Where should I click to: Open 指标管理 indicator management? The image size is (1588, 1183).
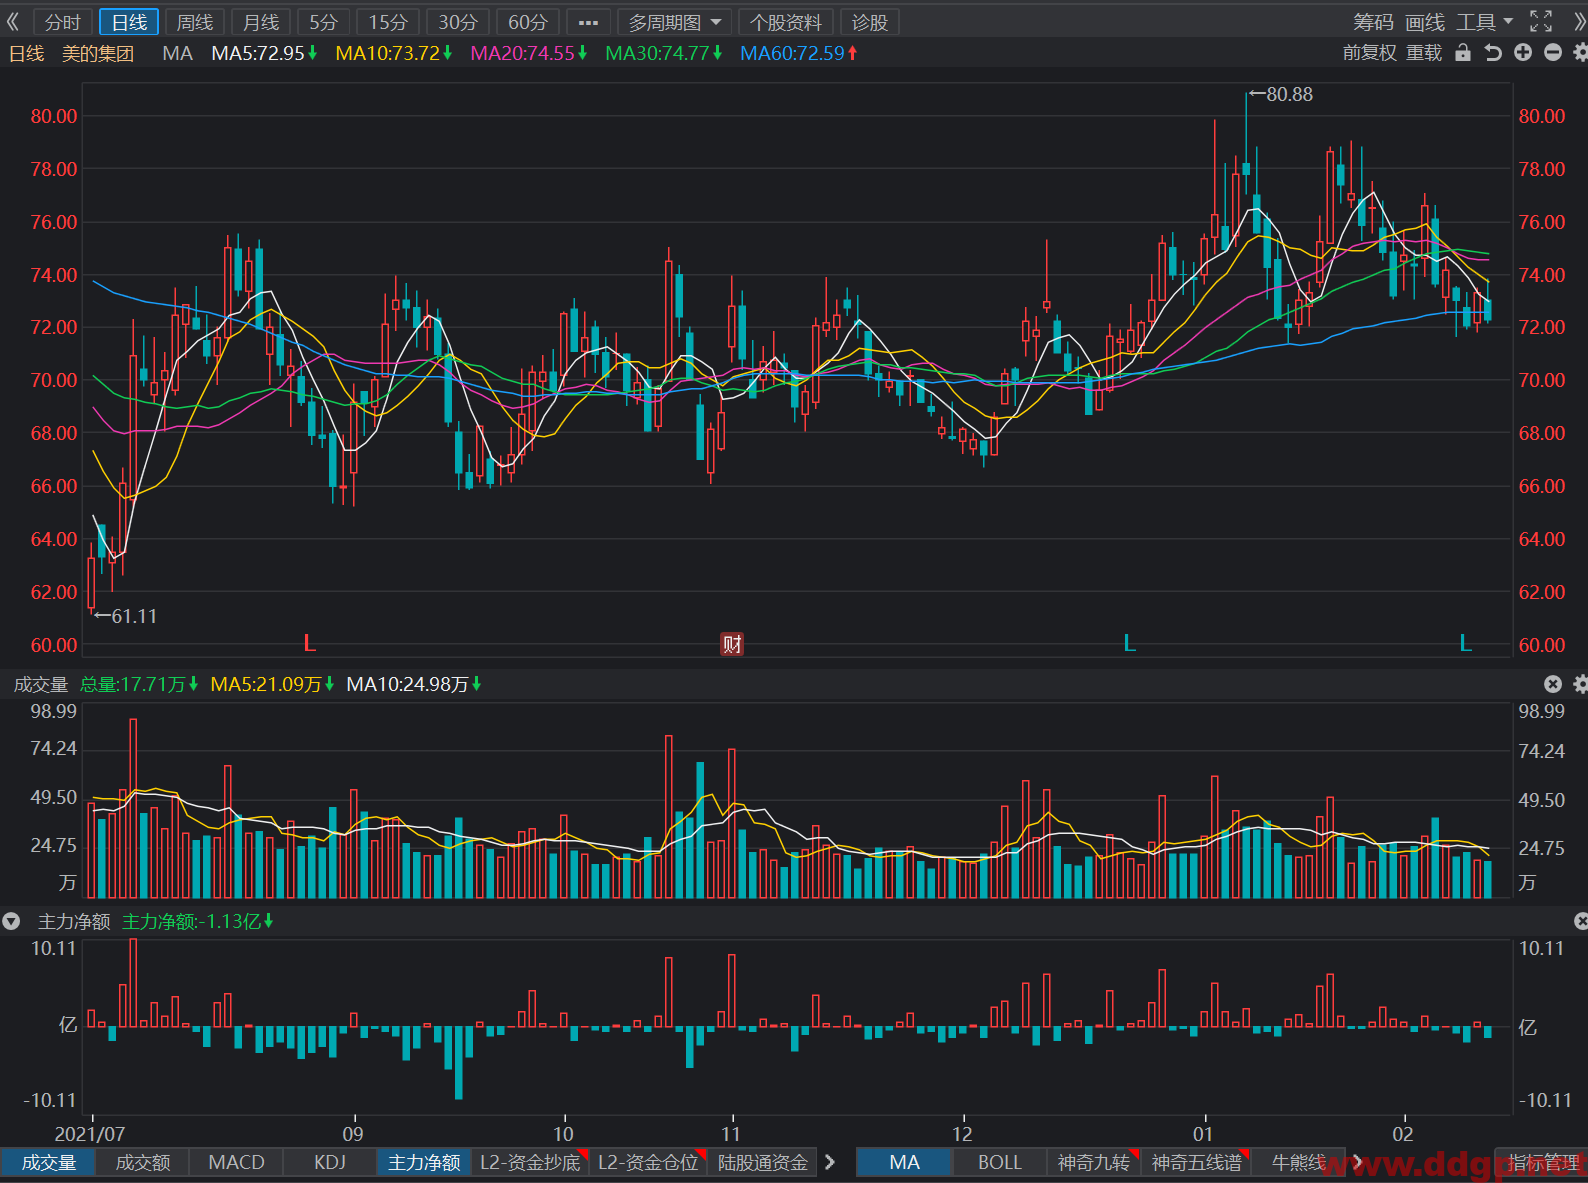pos(1541,1162)
